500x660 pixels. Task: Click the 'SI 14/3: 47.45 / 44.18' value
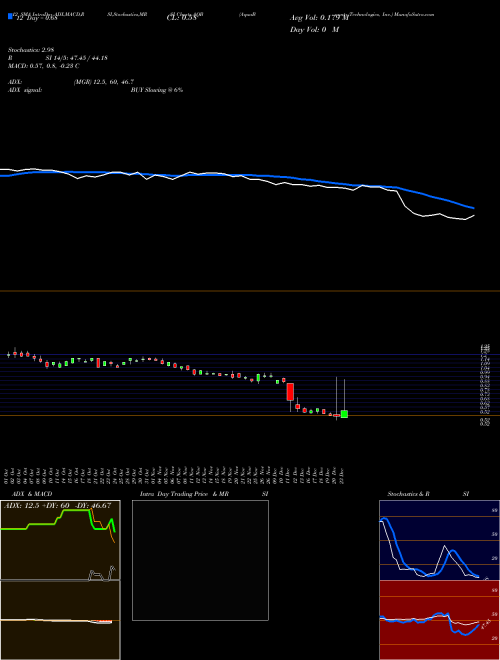click(x=77, y=58)
